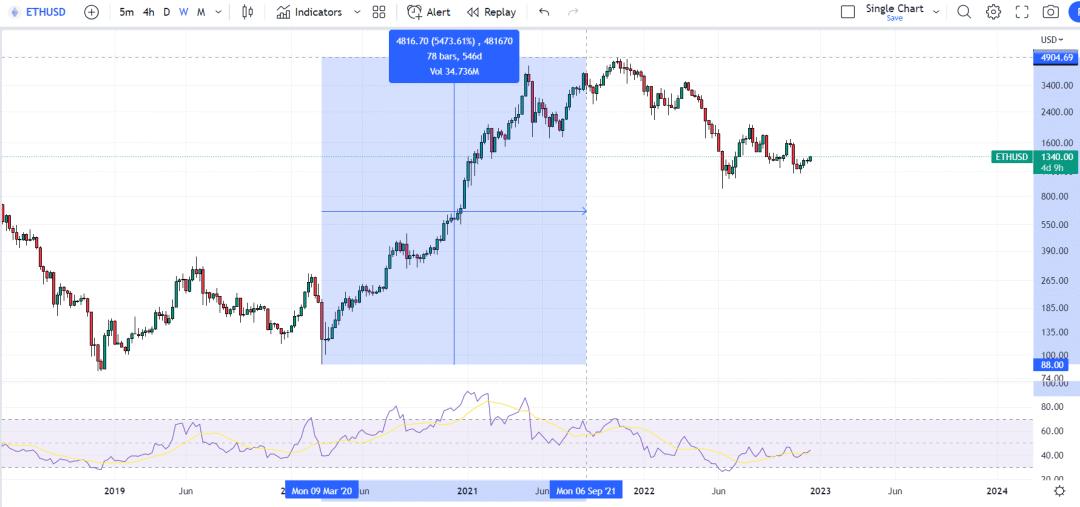The image size is (1080, 507).
Task: Open chart settings gear in toolbar
Action: pos(993,12)
